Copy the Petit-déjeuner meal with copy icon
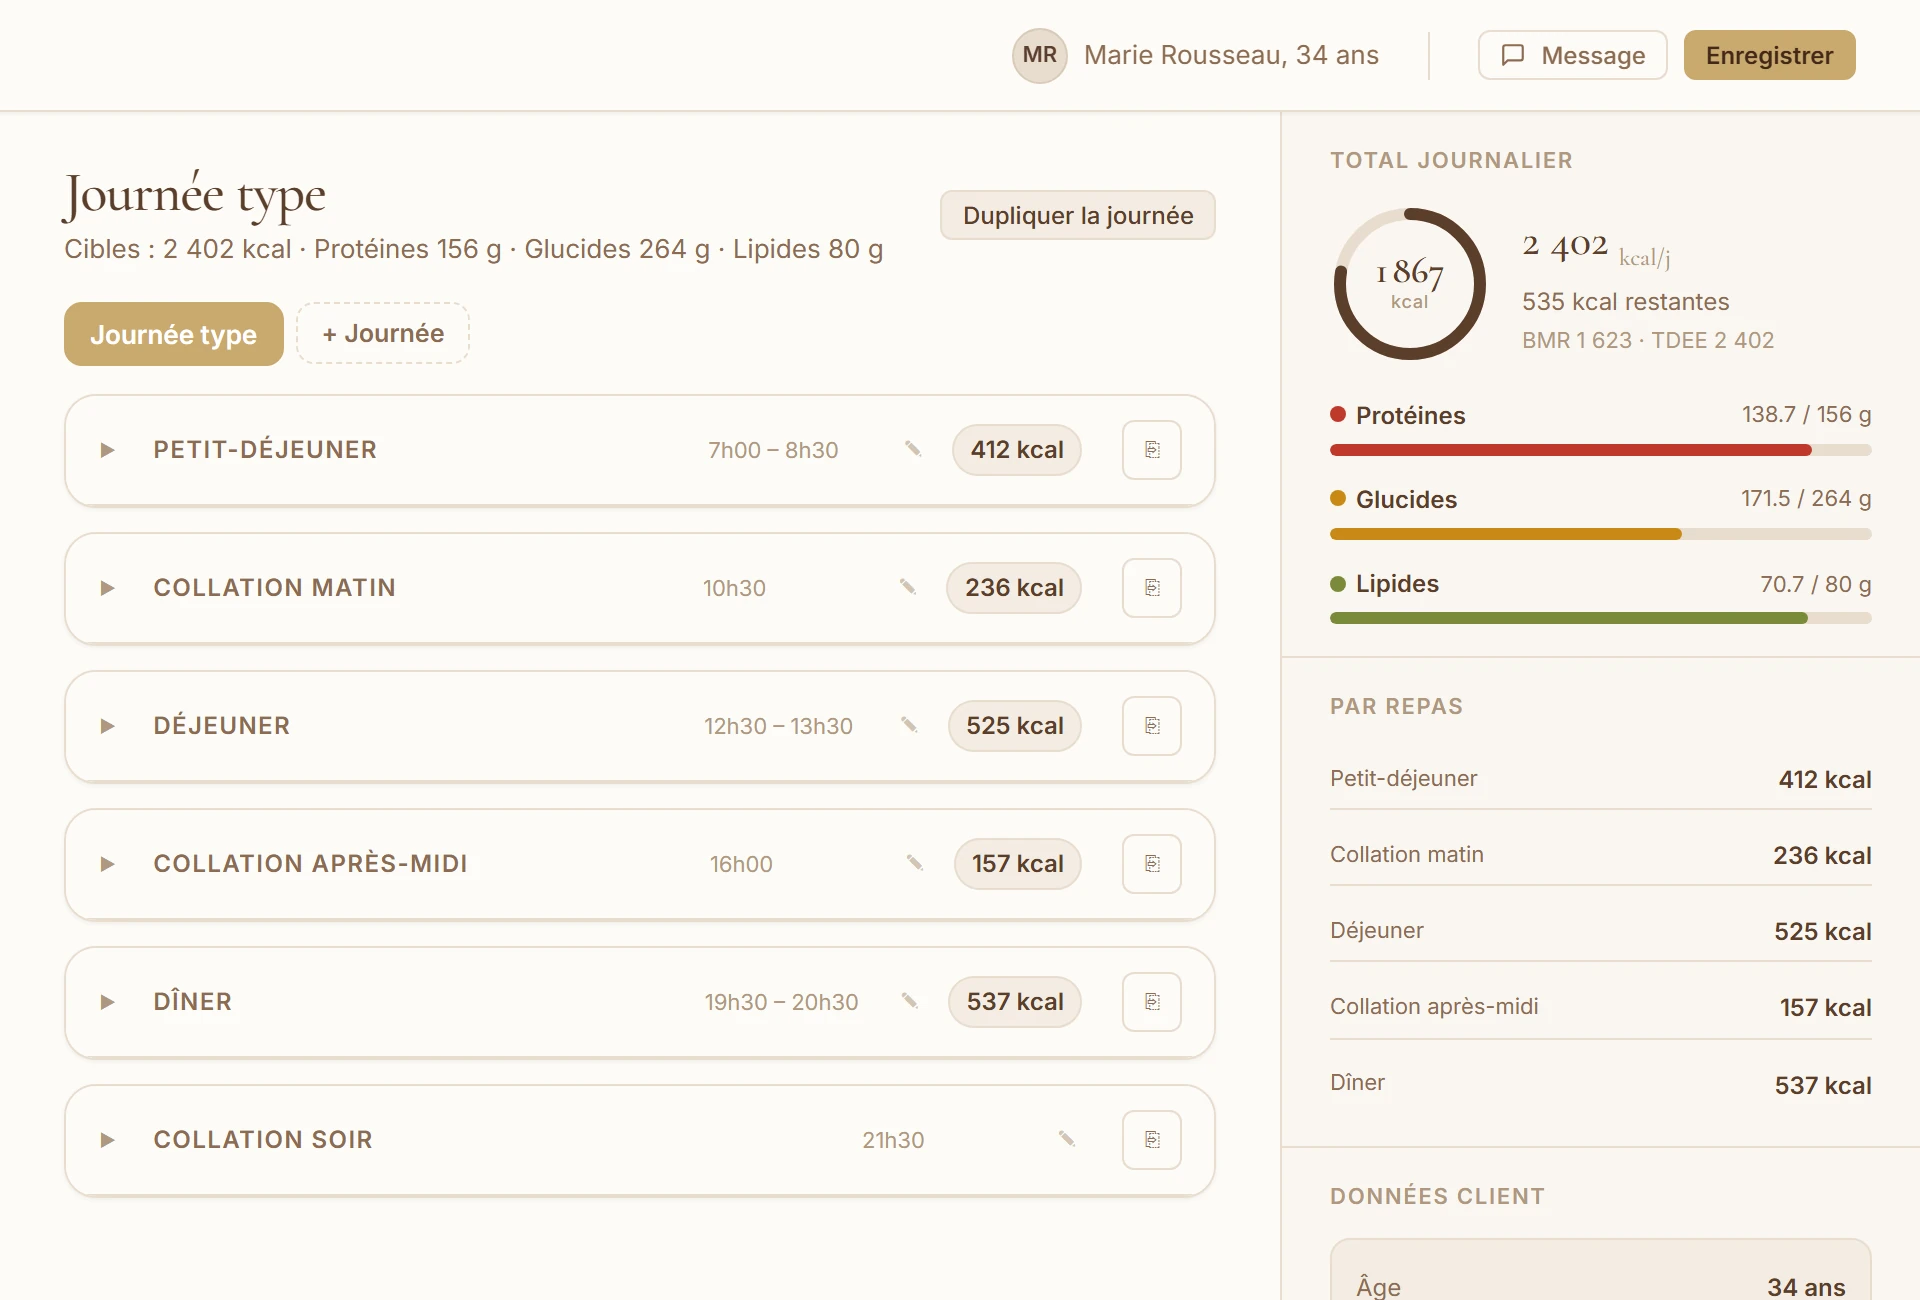The height and width of the screenshot is (1300, 1920). [x=1152, y=450]
